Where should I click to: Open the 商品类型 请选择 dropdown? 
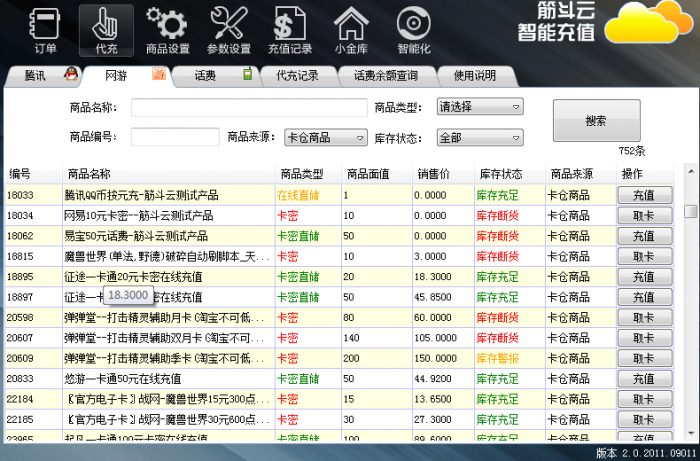[480, 107]
